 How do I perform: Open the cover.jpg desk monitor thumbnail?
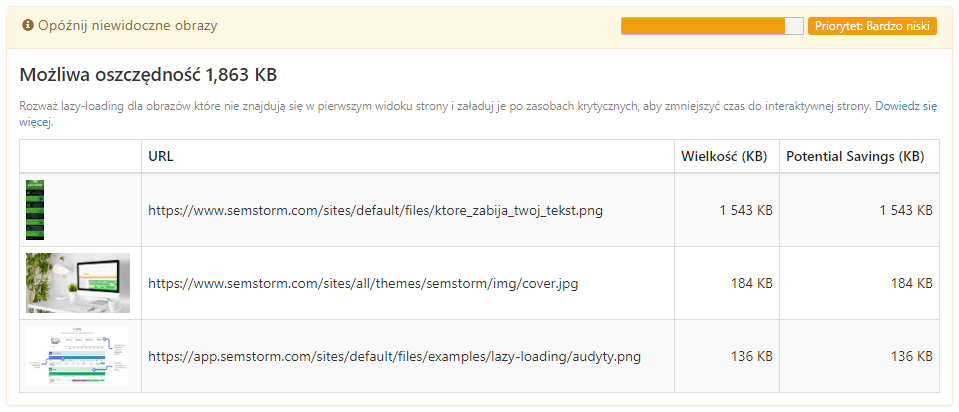78,283
